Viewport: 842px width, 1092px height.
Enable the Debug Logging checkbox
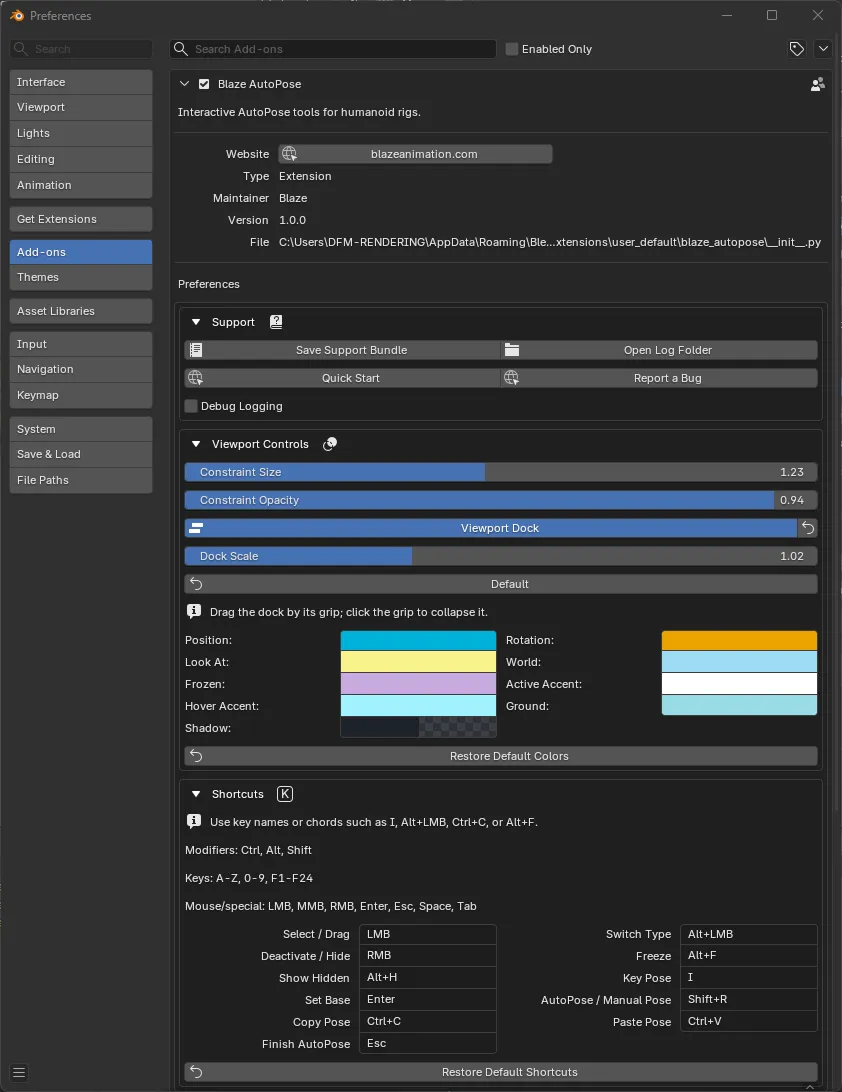click(x=191, y=406)
